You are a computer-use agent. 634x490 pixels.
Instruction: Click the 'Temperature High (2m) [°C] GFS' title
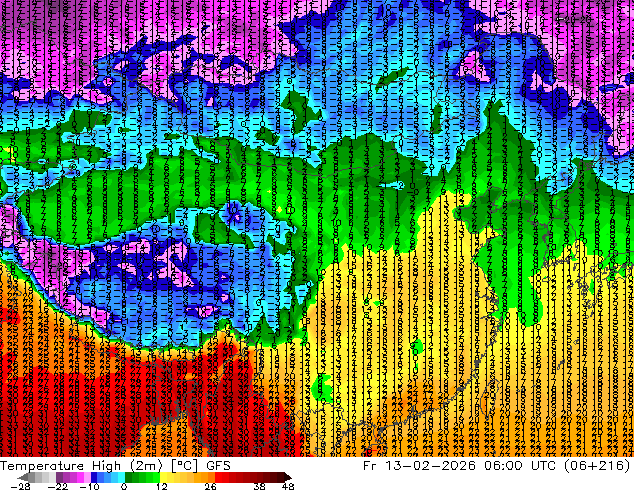point(115,465)
